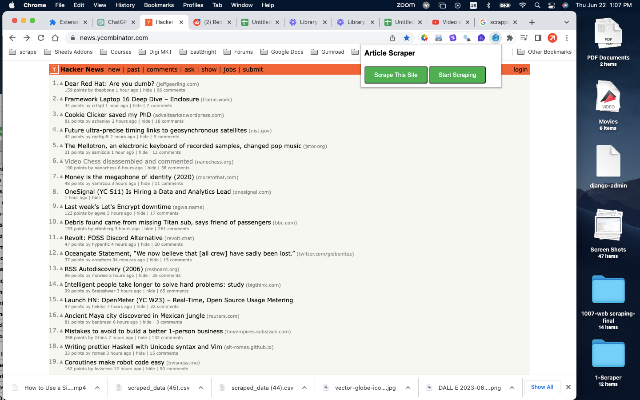Open a new tab with plus button
Screen dimensions: 640x400
tap(531, 22)
